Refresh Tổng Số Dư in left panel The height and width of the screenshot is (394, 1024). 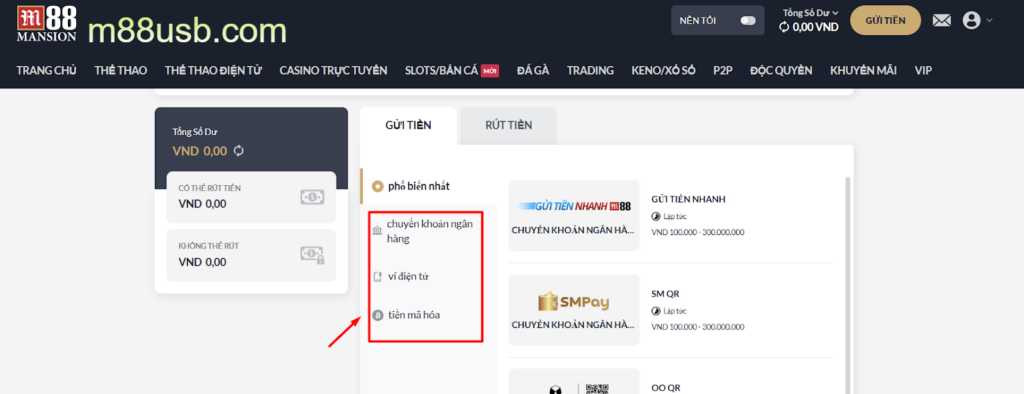coord(239,151)
